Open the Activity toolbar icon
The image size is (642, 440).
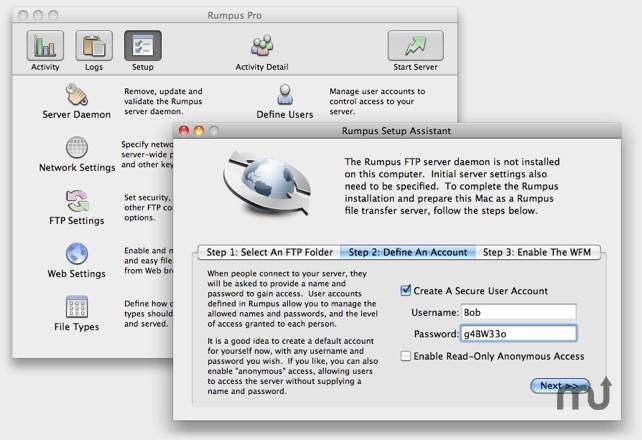[45, 45]
